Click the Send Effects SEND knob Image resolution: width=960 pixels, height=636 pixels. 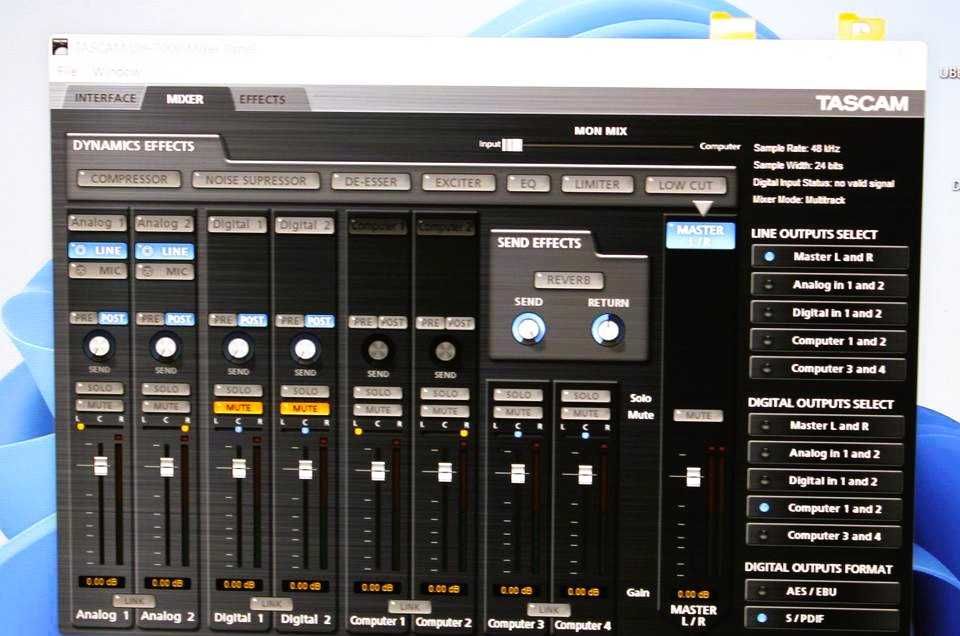528,329
